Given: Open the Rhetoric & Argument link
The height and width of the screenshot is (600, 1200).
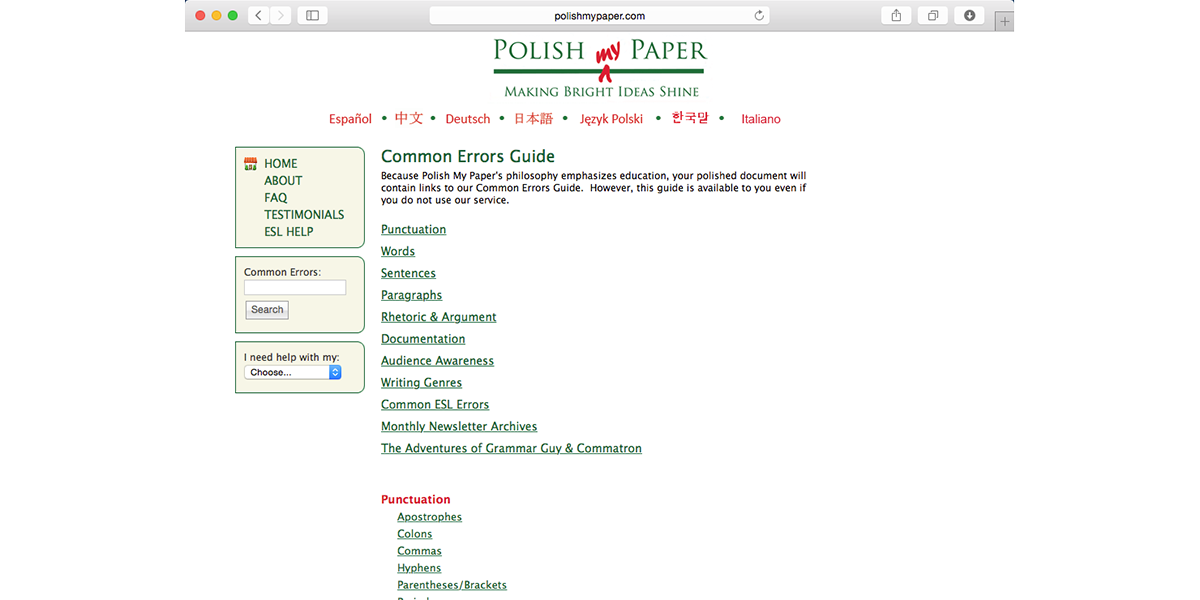Looking at the screenshot, I should coord(439,318).
